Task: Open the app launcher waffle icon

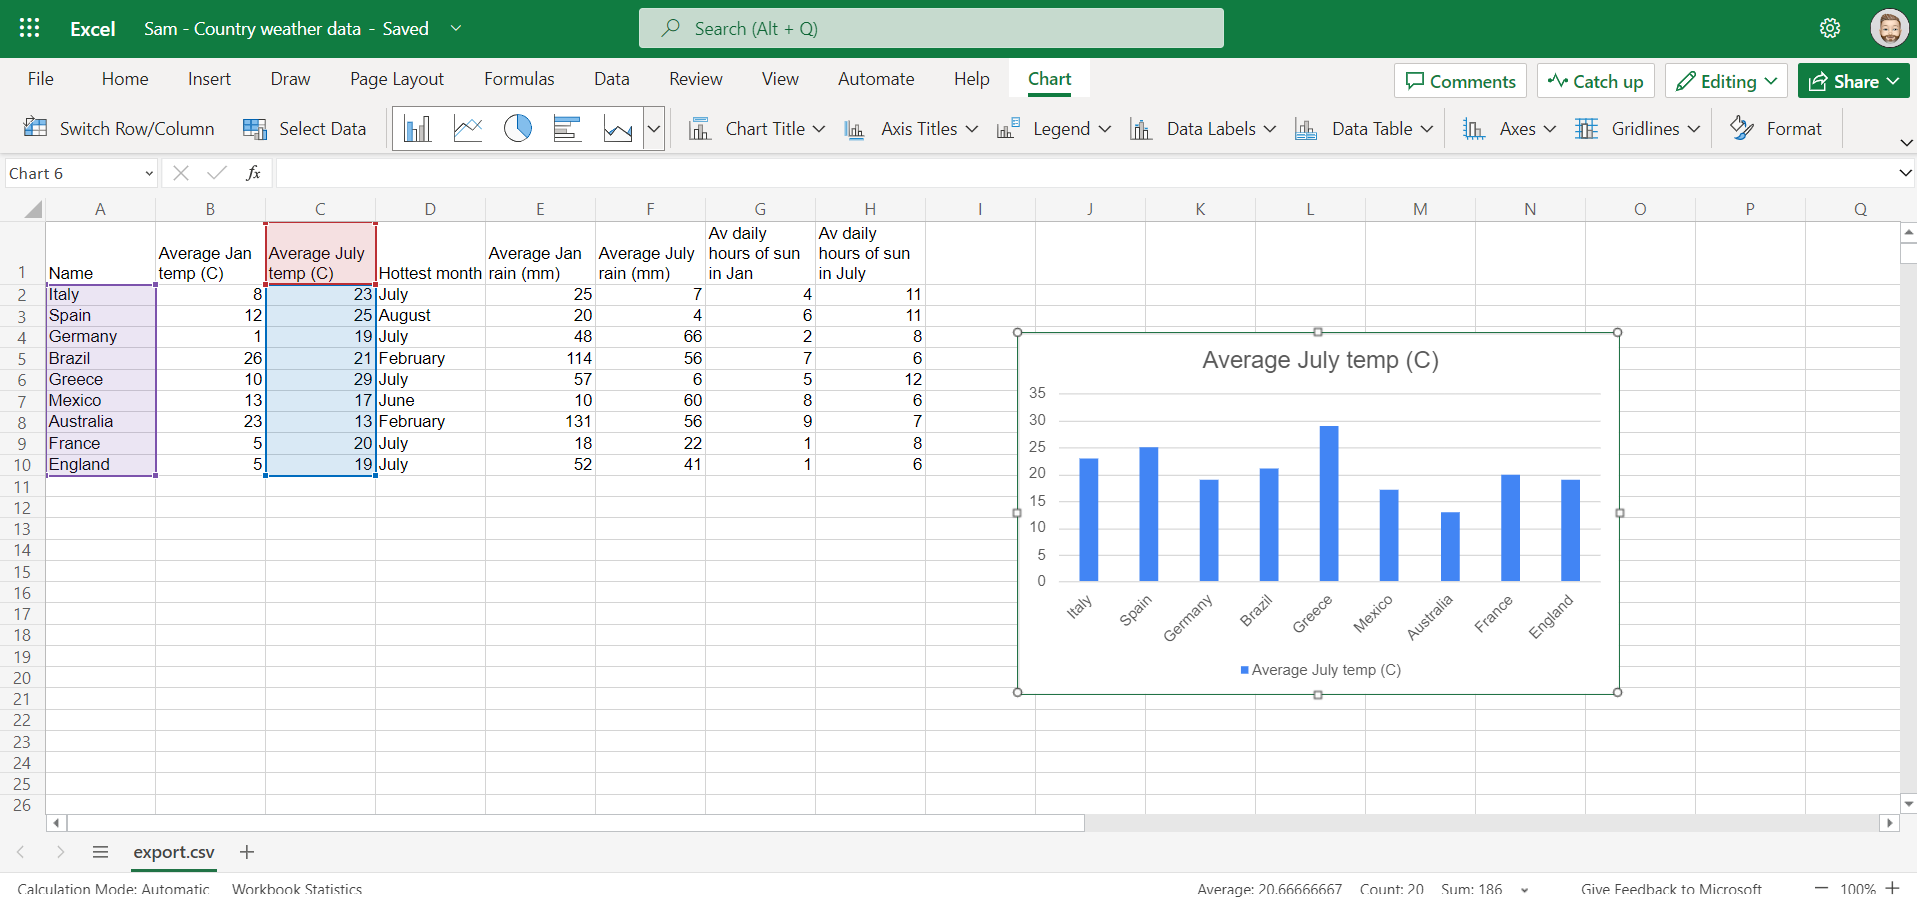Action: pos(29,28)
